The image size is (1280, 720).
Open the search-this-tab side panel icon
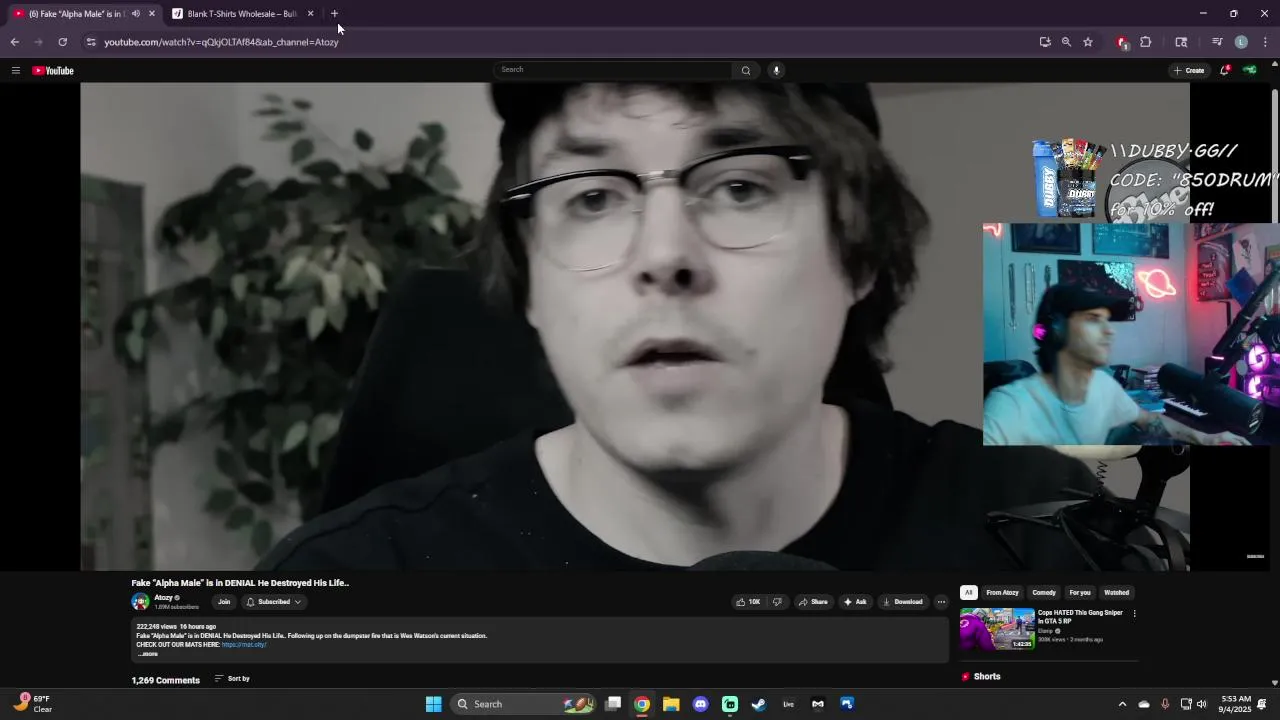pos(1181,42)
